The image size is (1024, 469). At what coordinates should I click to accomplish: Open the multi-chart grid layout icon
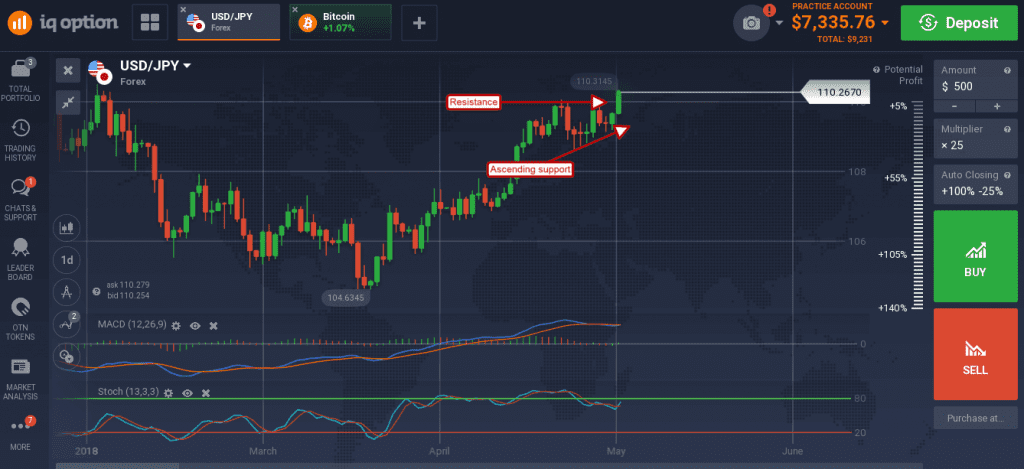pos(150,23)
